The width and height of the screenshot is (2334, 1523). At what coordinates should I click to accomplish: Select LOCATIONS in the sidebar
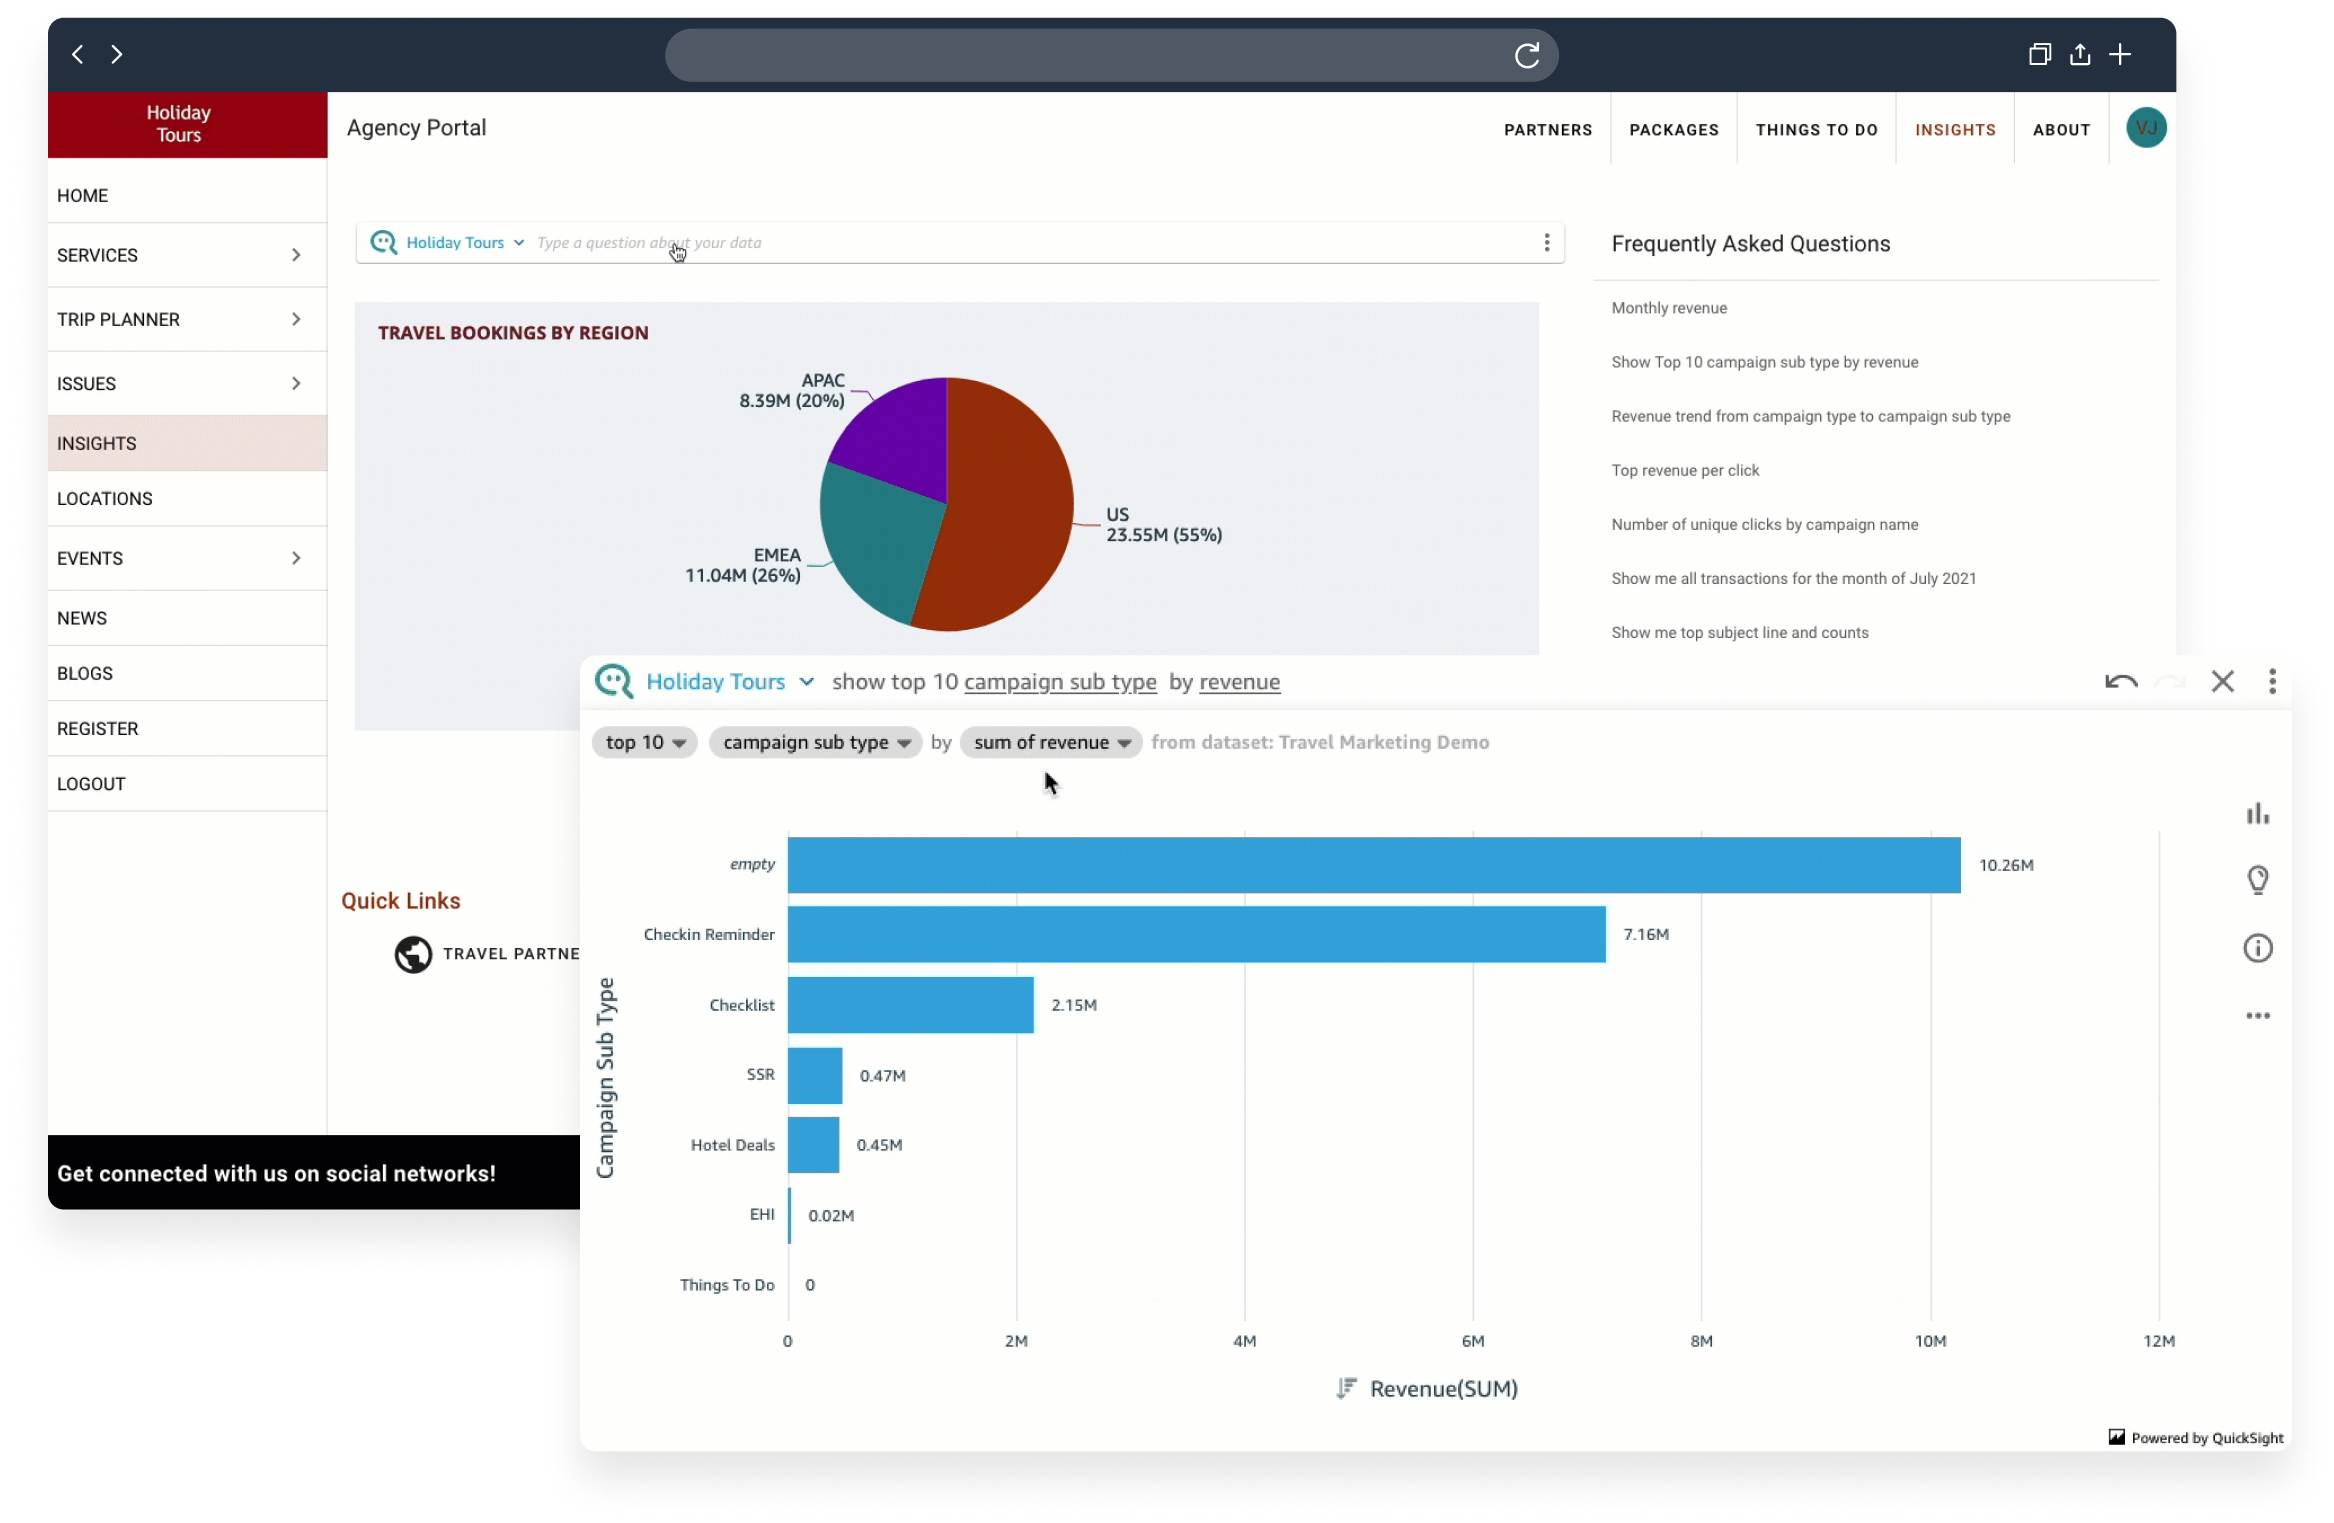coord(105,499)
